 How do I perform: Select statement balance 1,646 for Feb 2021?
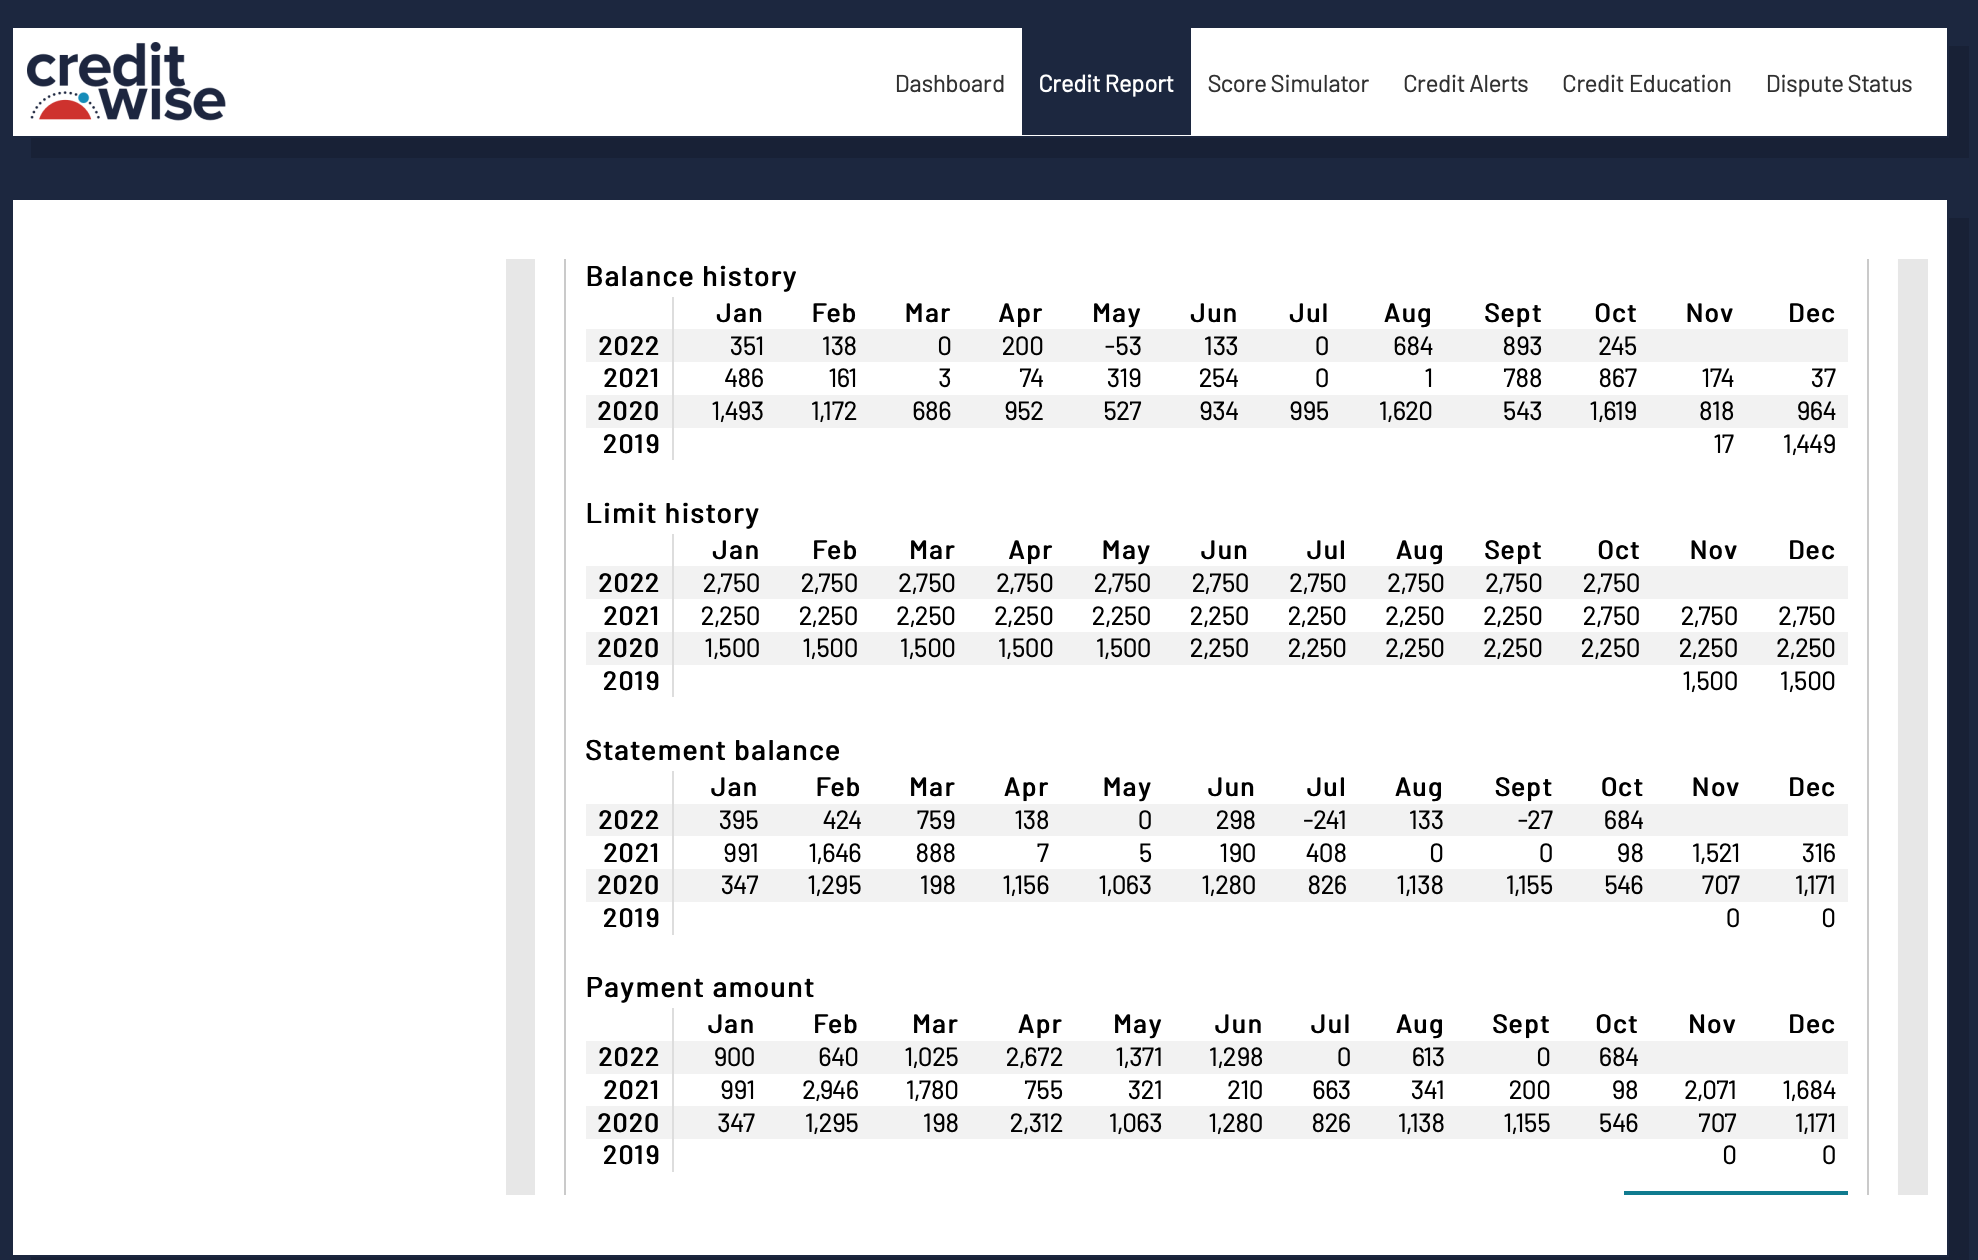[834, 853]
